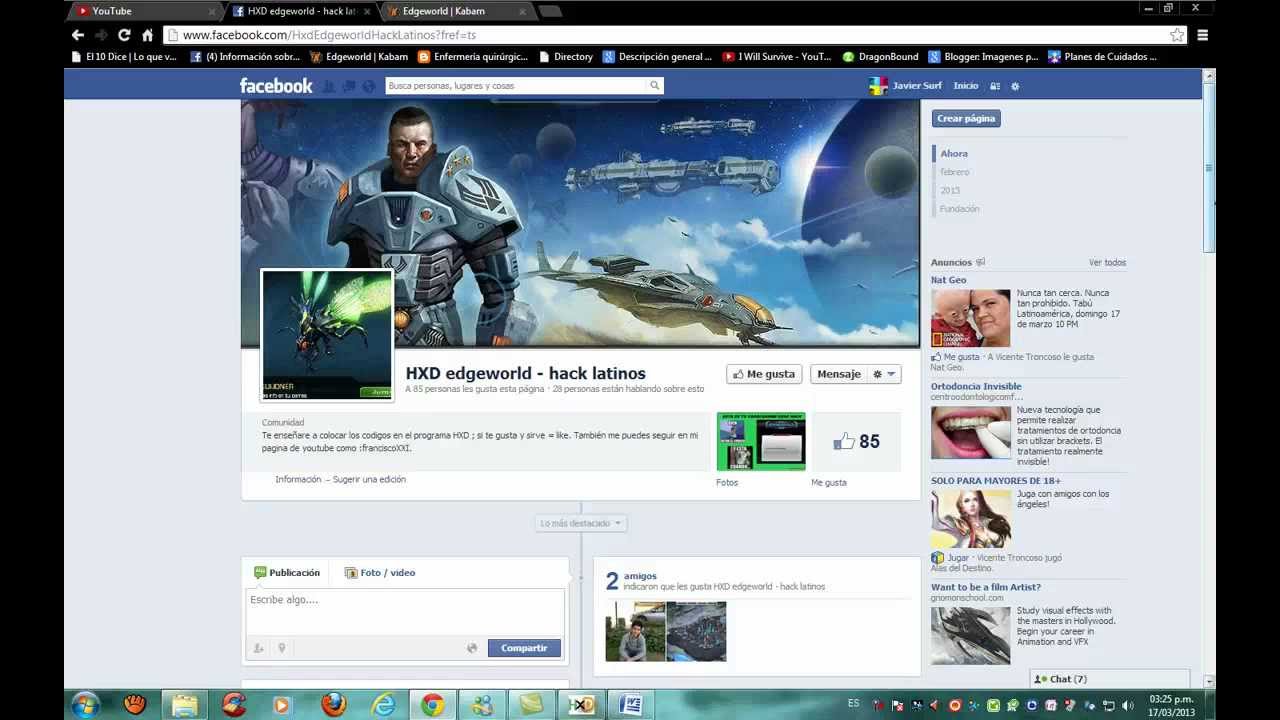Open the Javier Surf profile name link
The height and width of the screenshot is (720, 1280).
point(917,86)
